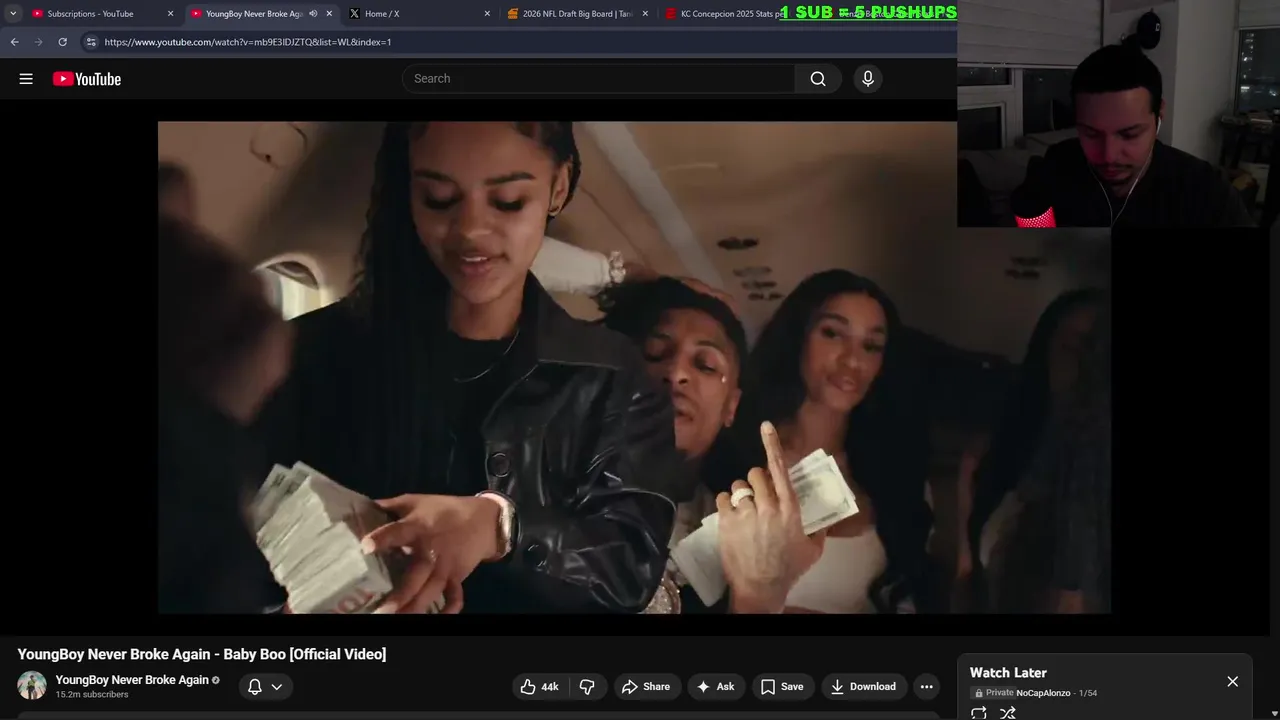Download the video
1280x720 pixels.
click(864, 686)
